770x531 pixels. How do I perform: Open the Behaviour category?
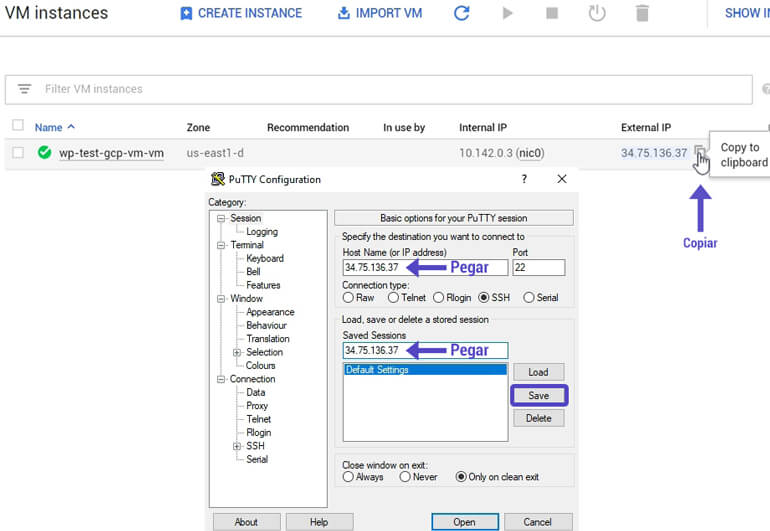pyautogui.click(x=267, y=325)
